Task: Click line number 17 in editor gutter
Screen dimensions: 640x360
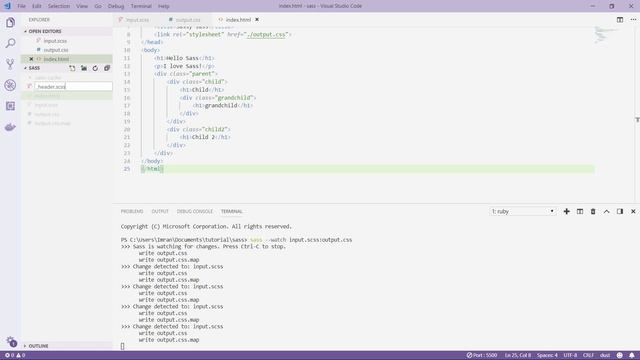Action: tap(127, 105)
